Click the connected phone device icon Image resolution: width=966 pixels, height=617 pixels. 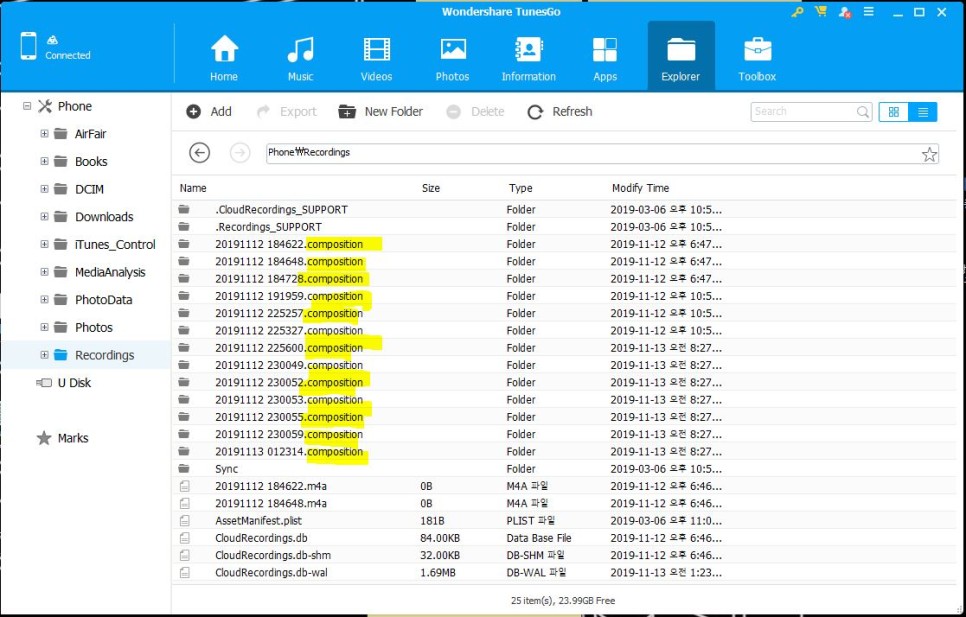point(28,46)
